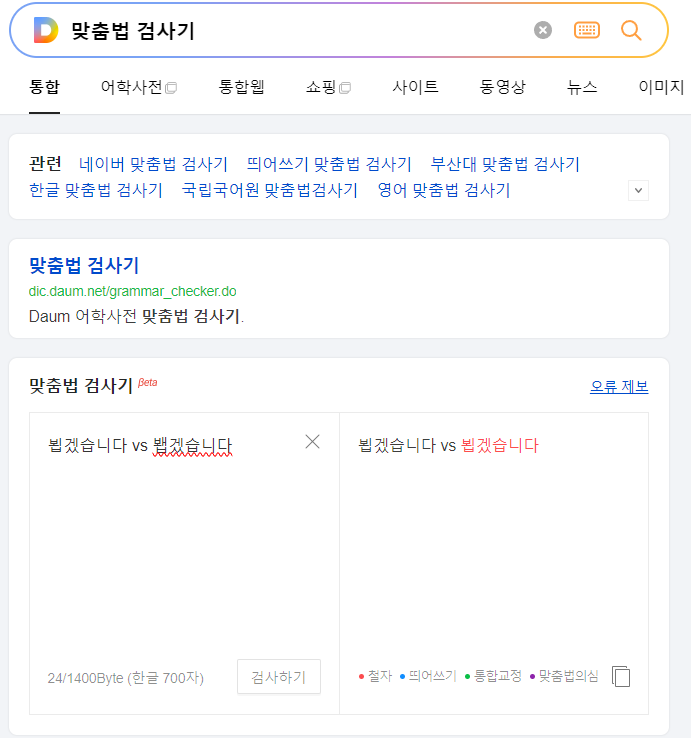691x738 pixels.
Task: Open the 맞춤법 검사기 result title link
Action: [x=84, y=265]
